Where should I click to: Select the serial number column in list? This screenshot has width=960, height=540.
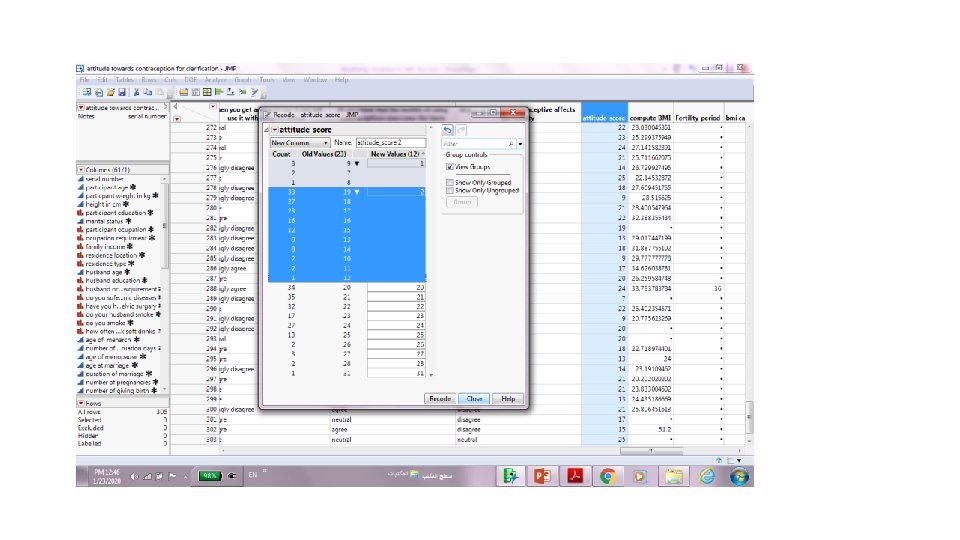(x=105, y=179)
